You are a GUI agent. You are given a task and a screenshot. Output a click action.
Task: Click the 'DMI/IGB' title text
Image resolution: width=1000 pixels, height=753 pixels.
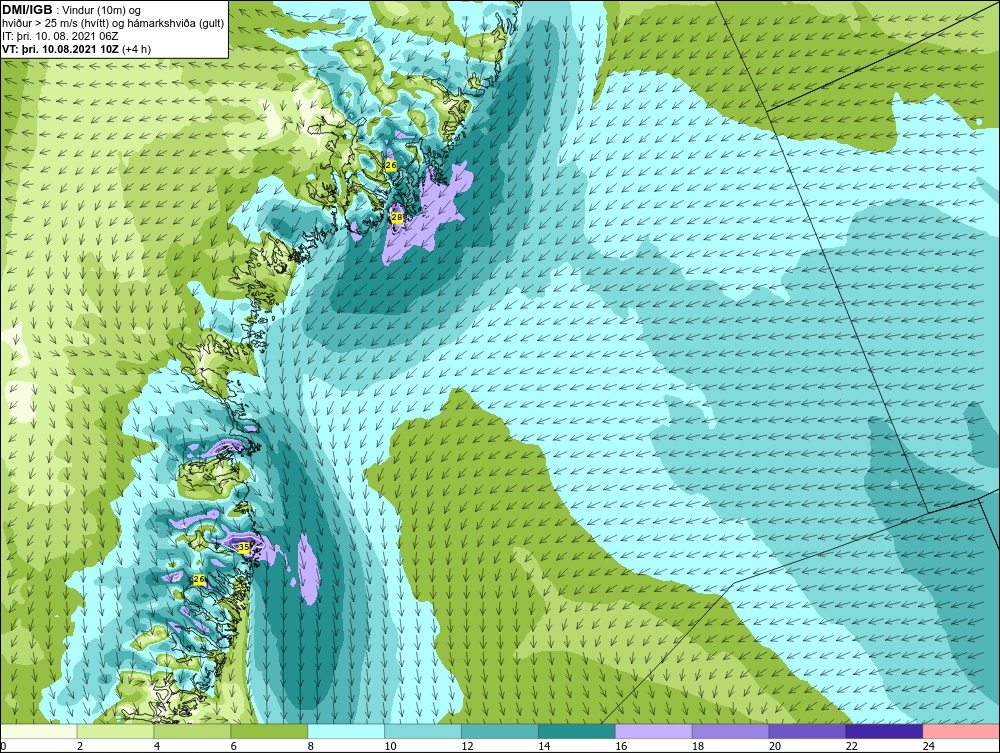(x=27, y=10)
